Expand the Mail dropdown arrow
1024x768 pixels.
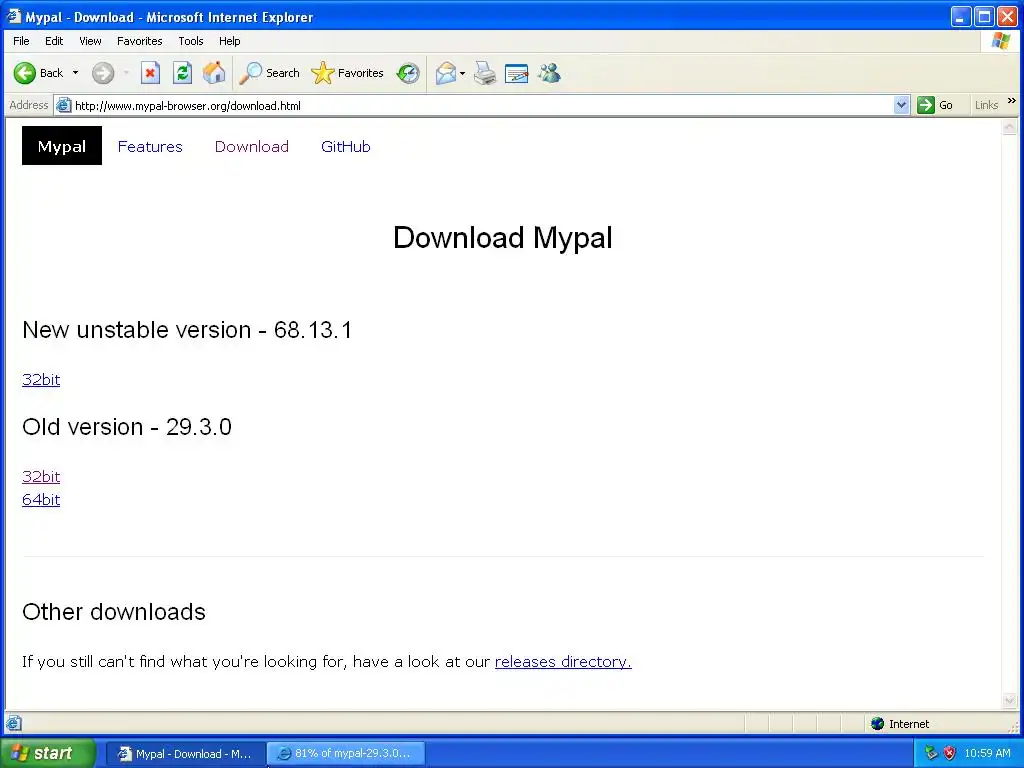coord(462,73)
